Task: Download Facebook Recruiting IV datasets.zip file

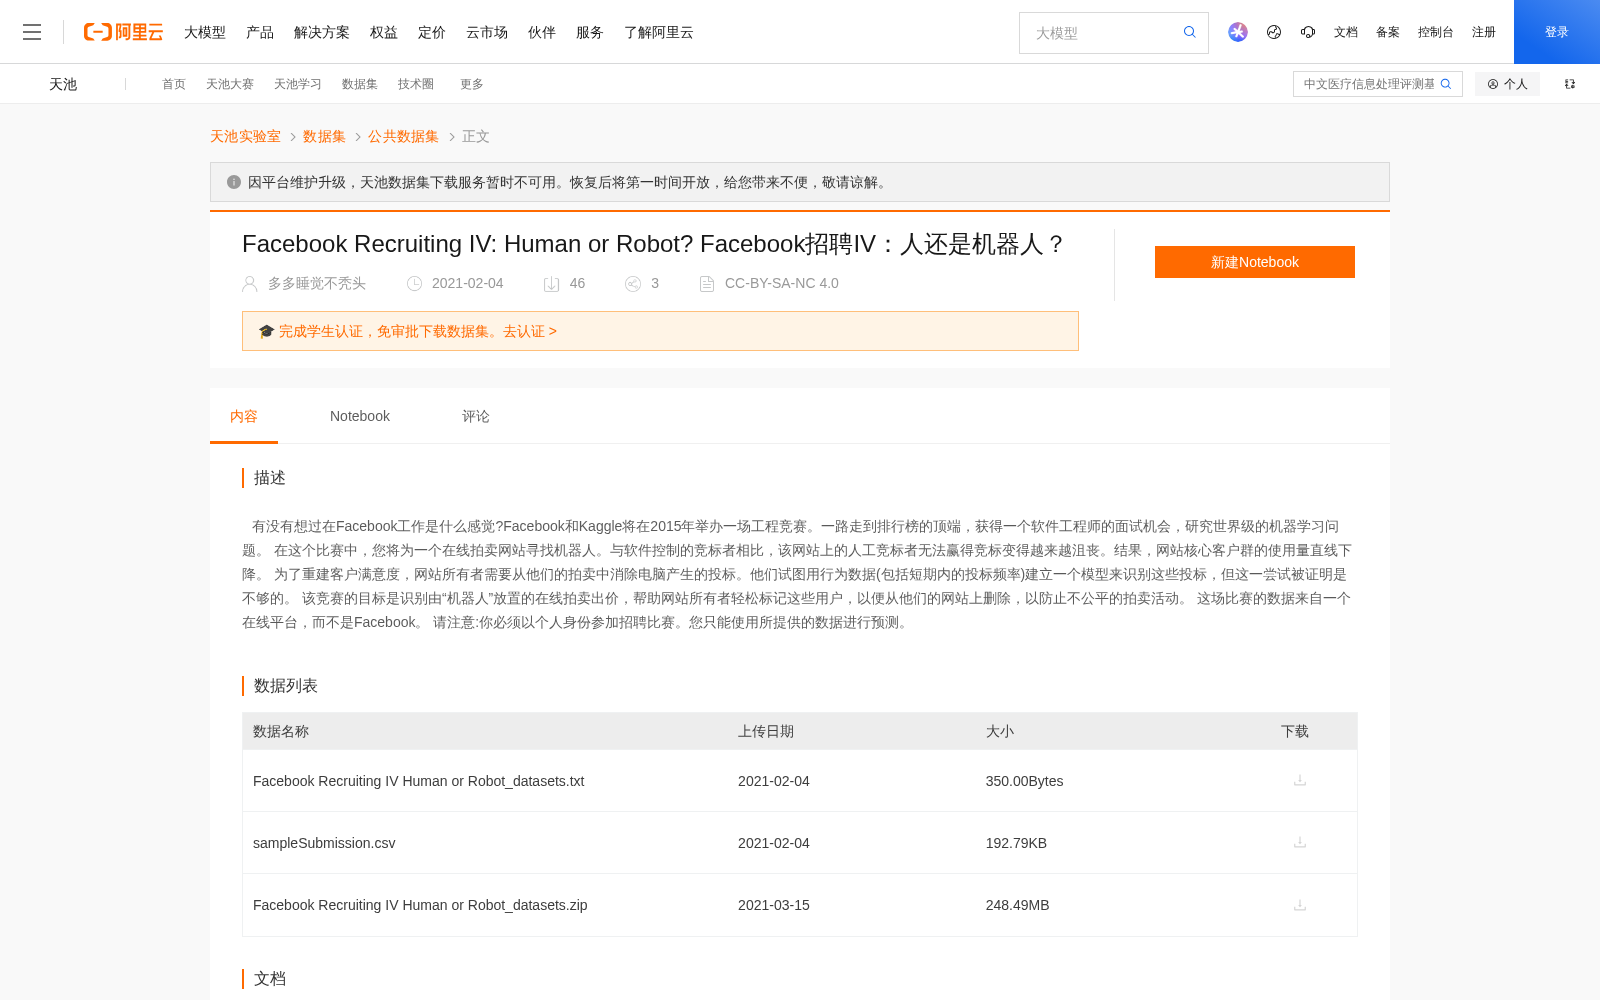Action: [1300, 905]
